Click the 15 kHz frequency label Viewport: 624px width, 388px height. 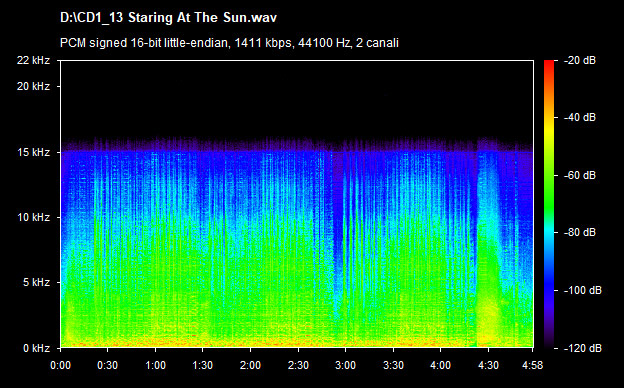pos(33,152)
